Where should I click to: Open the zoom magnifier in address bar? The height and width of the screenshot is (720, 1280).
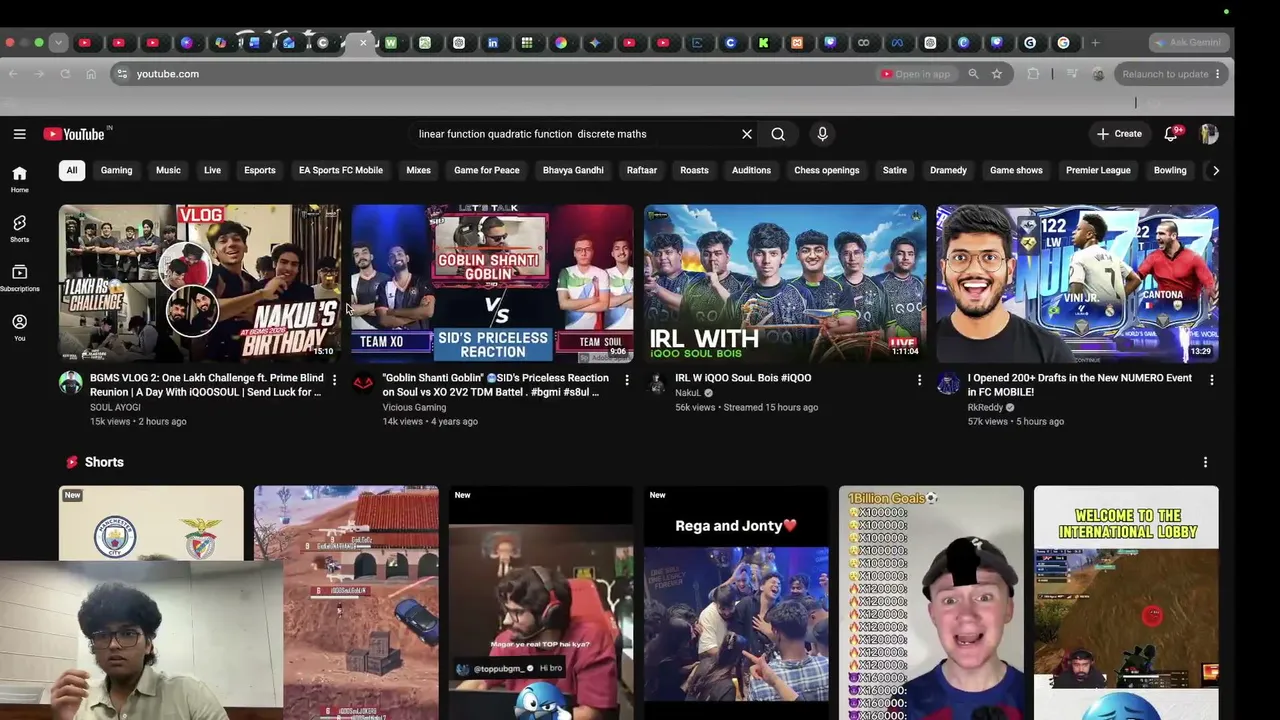(973, 74)
